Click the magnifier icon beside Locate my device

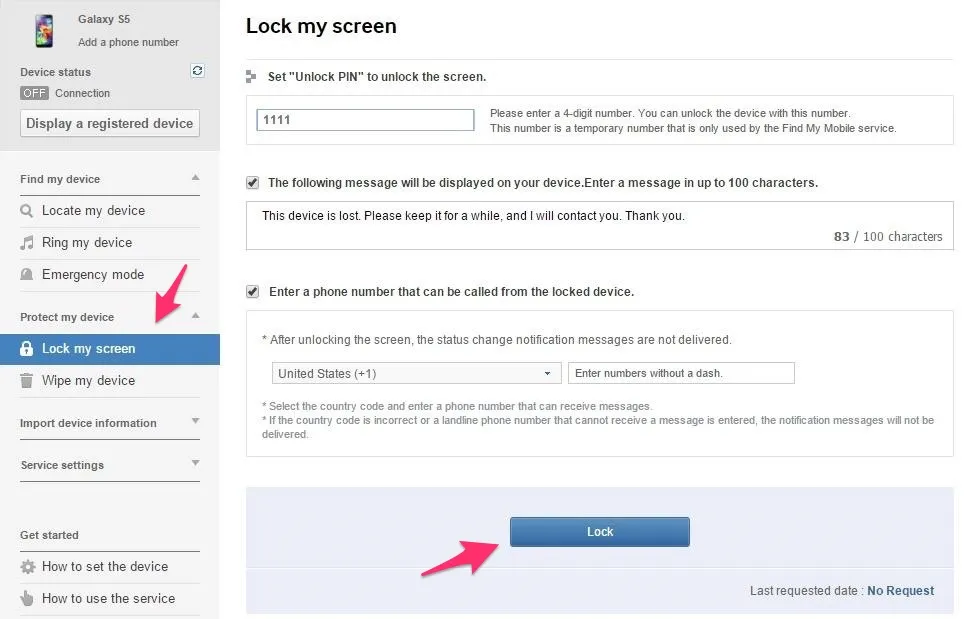(x=27, y=211)
